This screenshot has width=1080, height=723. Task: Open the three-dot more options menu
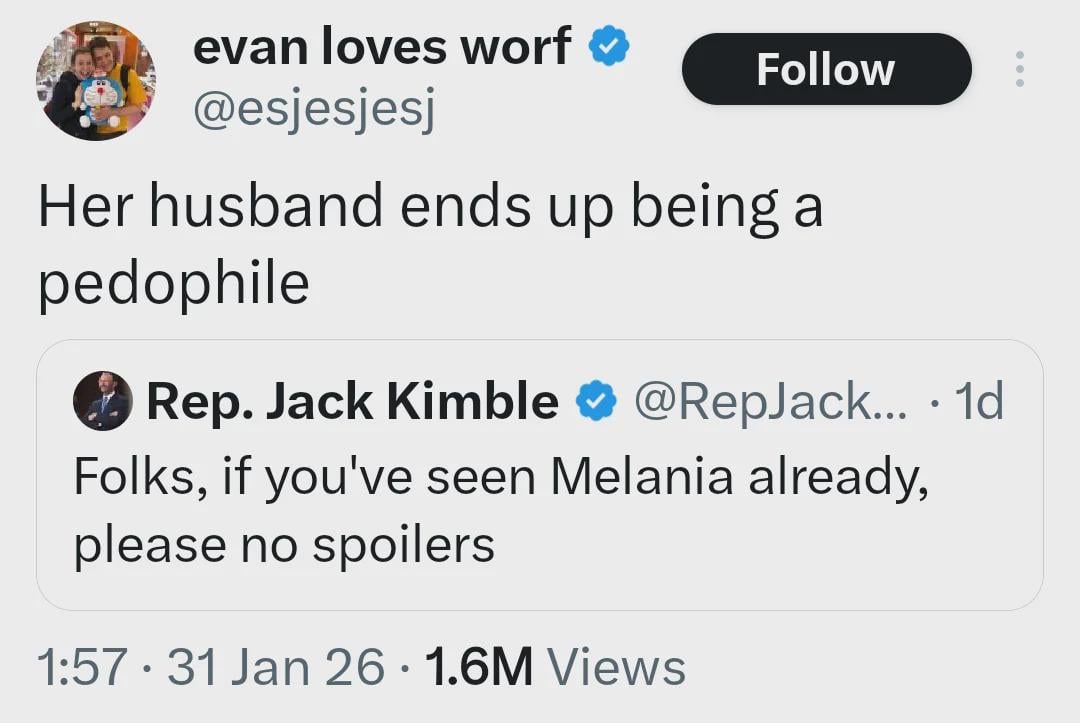[x=1019, y=69]
